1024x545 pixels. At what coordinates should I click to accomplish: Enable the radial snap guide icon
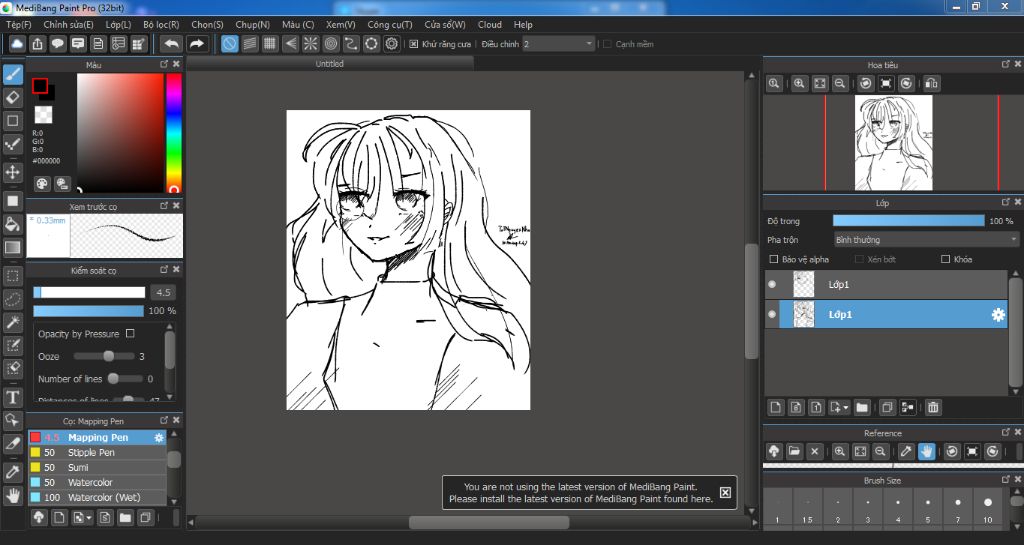coord(310,44)
